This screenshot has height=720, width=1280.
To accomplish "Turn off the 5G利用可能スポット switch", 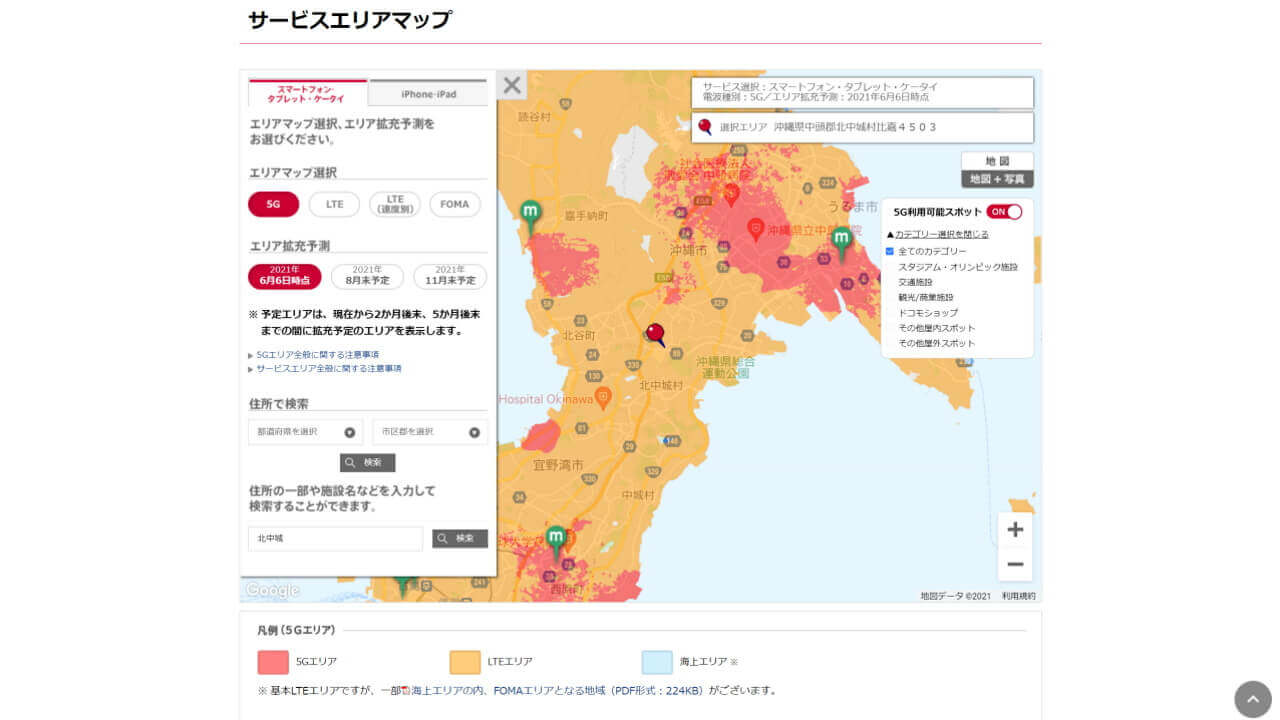I will [1006, 211].
